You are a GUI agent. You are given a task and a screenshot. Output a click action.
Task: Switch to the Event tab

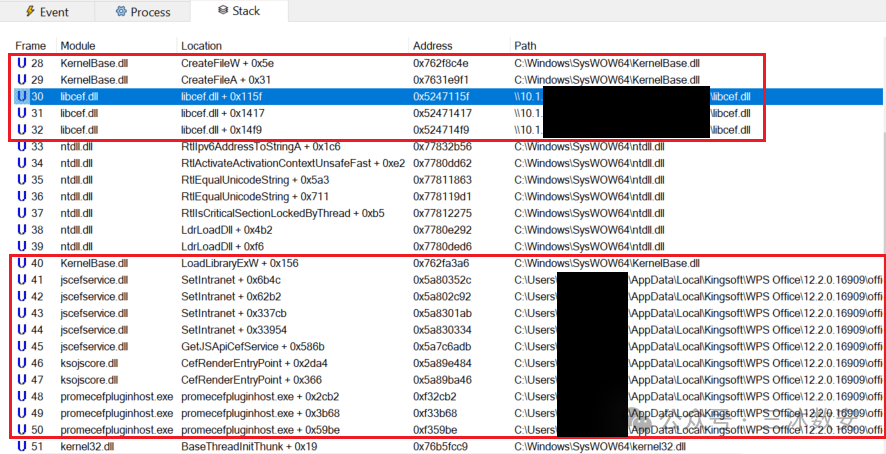[47, 11]
